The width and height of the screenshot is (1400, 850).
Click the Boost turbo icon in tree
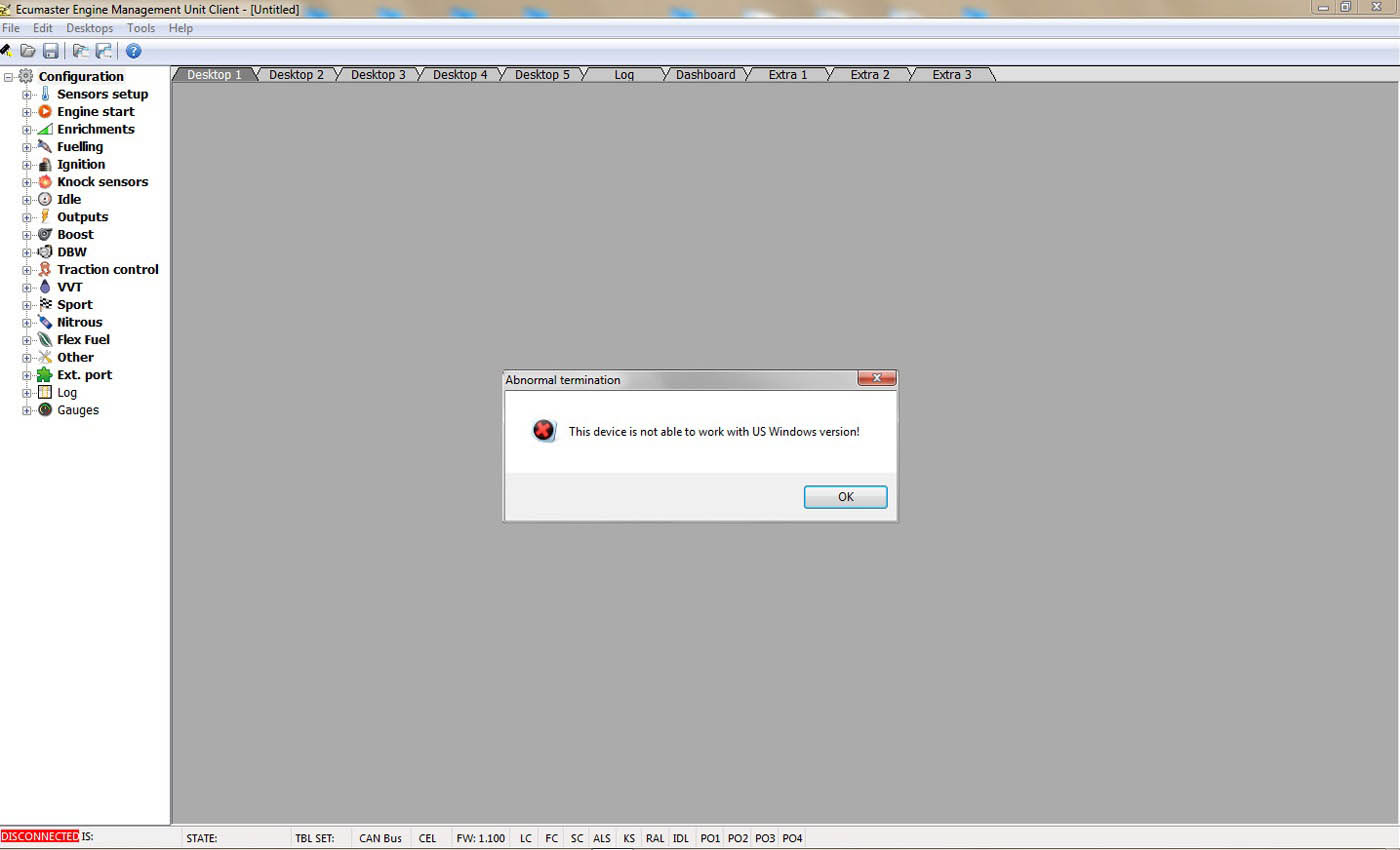pyautogui.click(x=45, y=234)
